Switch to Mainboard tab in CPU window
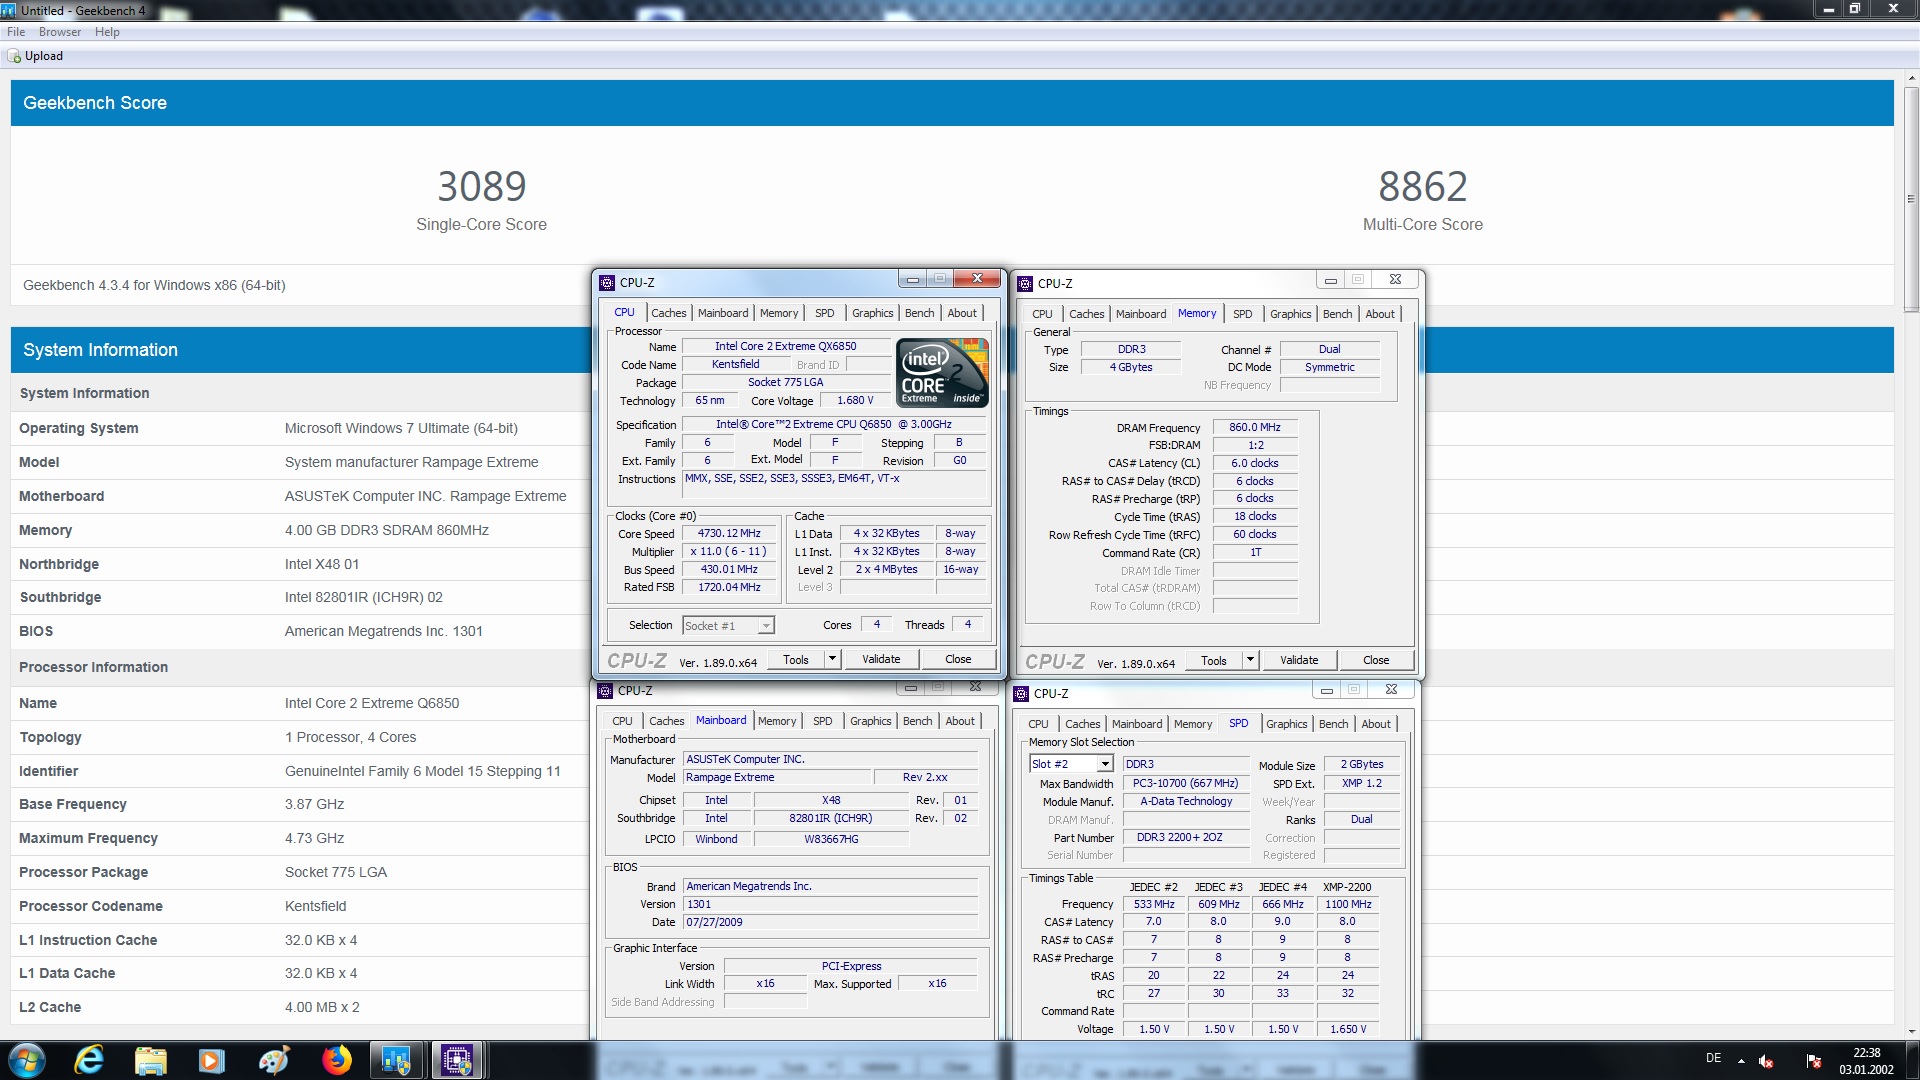This screenshot has width=1920, height=1080. pos(722,313)
